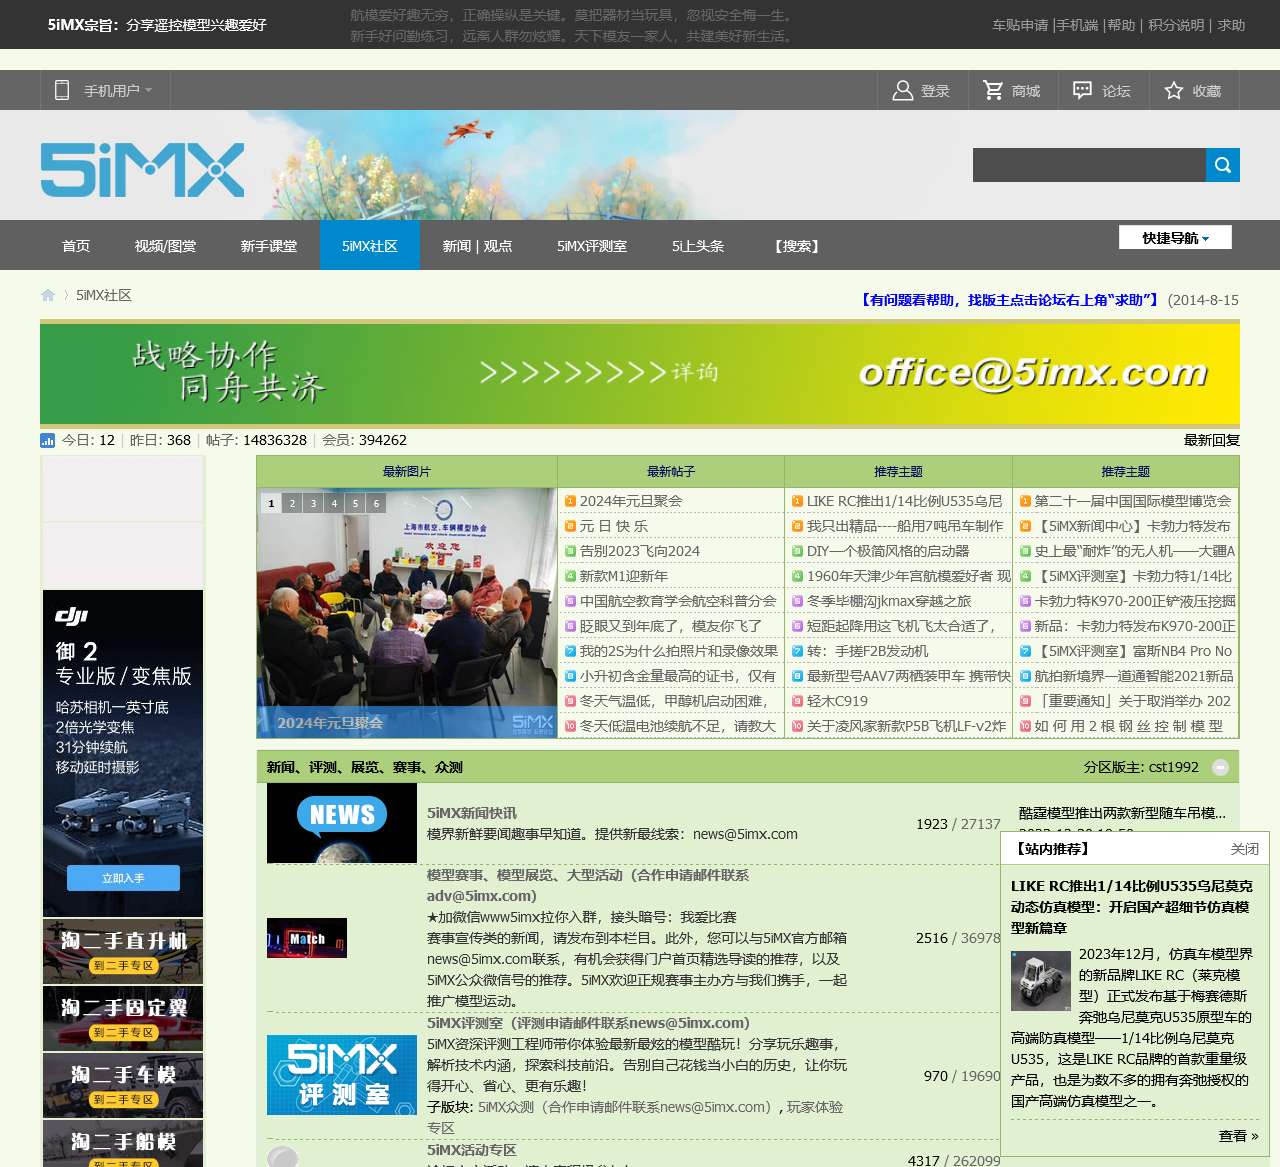Show slideshow image number 5

point(355,503)
